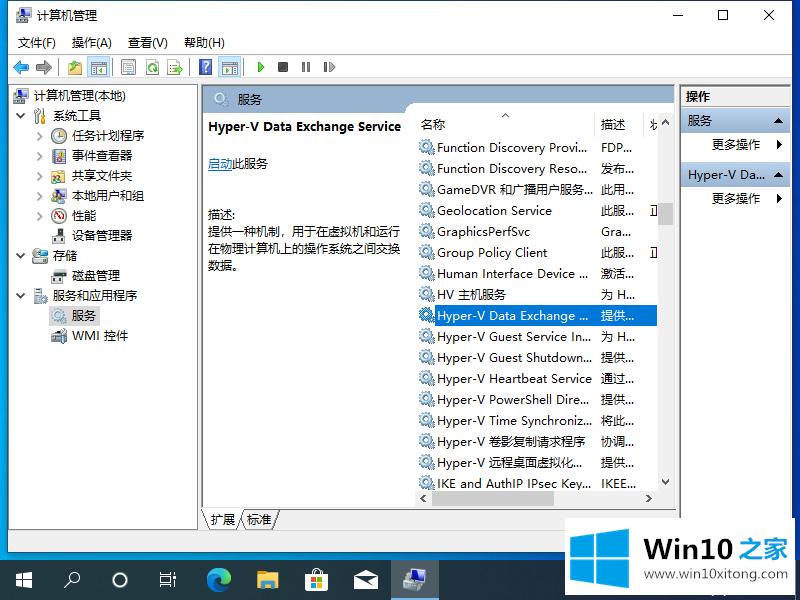Viewport: 800px width, 600px height.
Task: Click scroll-down arrow of services list
Action: click(x=665, y=482)
